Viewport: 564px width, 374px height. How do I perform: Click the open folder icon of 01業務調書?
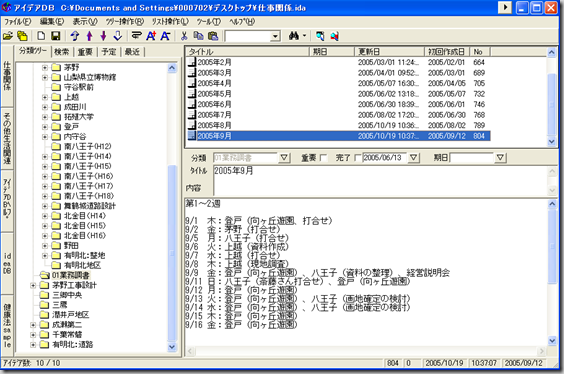coord(45,275)
